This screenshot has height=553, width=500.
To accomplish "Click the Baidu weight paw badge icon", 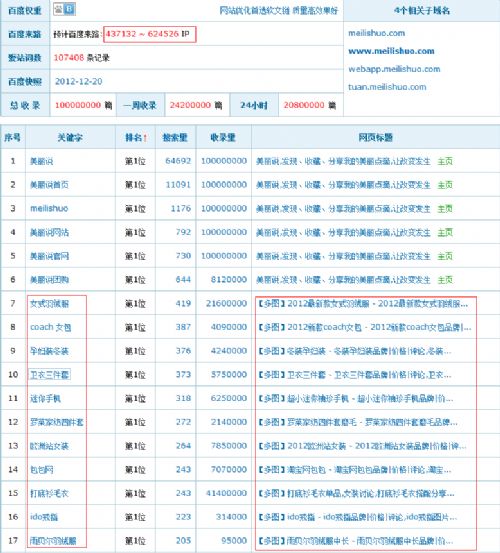I will (64, 9).
